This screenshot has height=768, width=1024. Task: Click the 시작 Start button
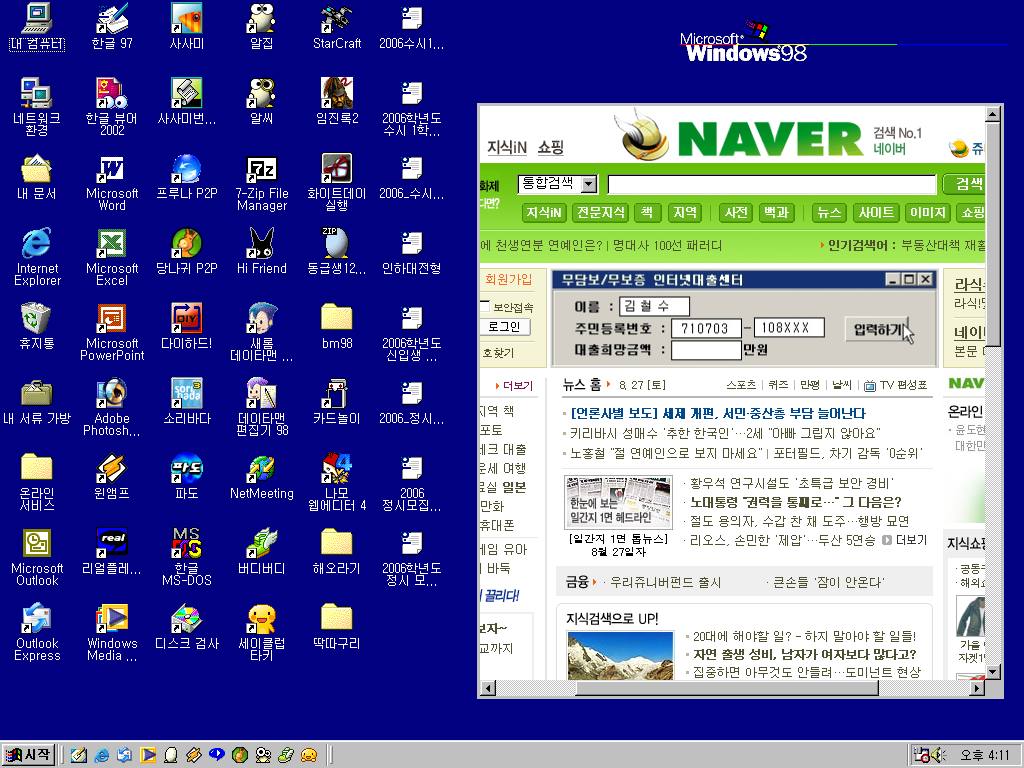pos(28,755)
